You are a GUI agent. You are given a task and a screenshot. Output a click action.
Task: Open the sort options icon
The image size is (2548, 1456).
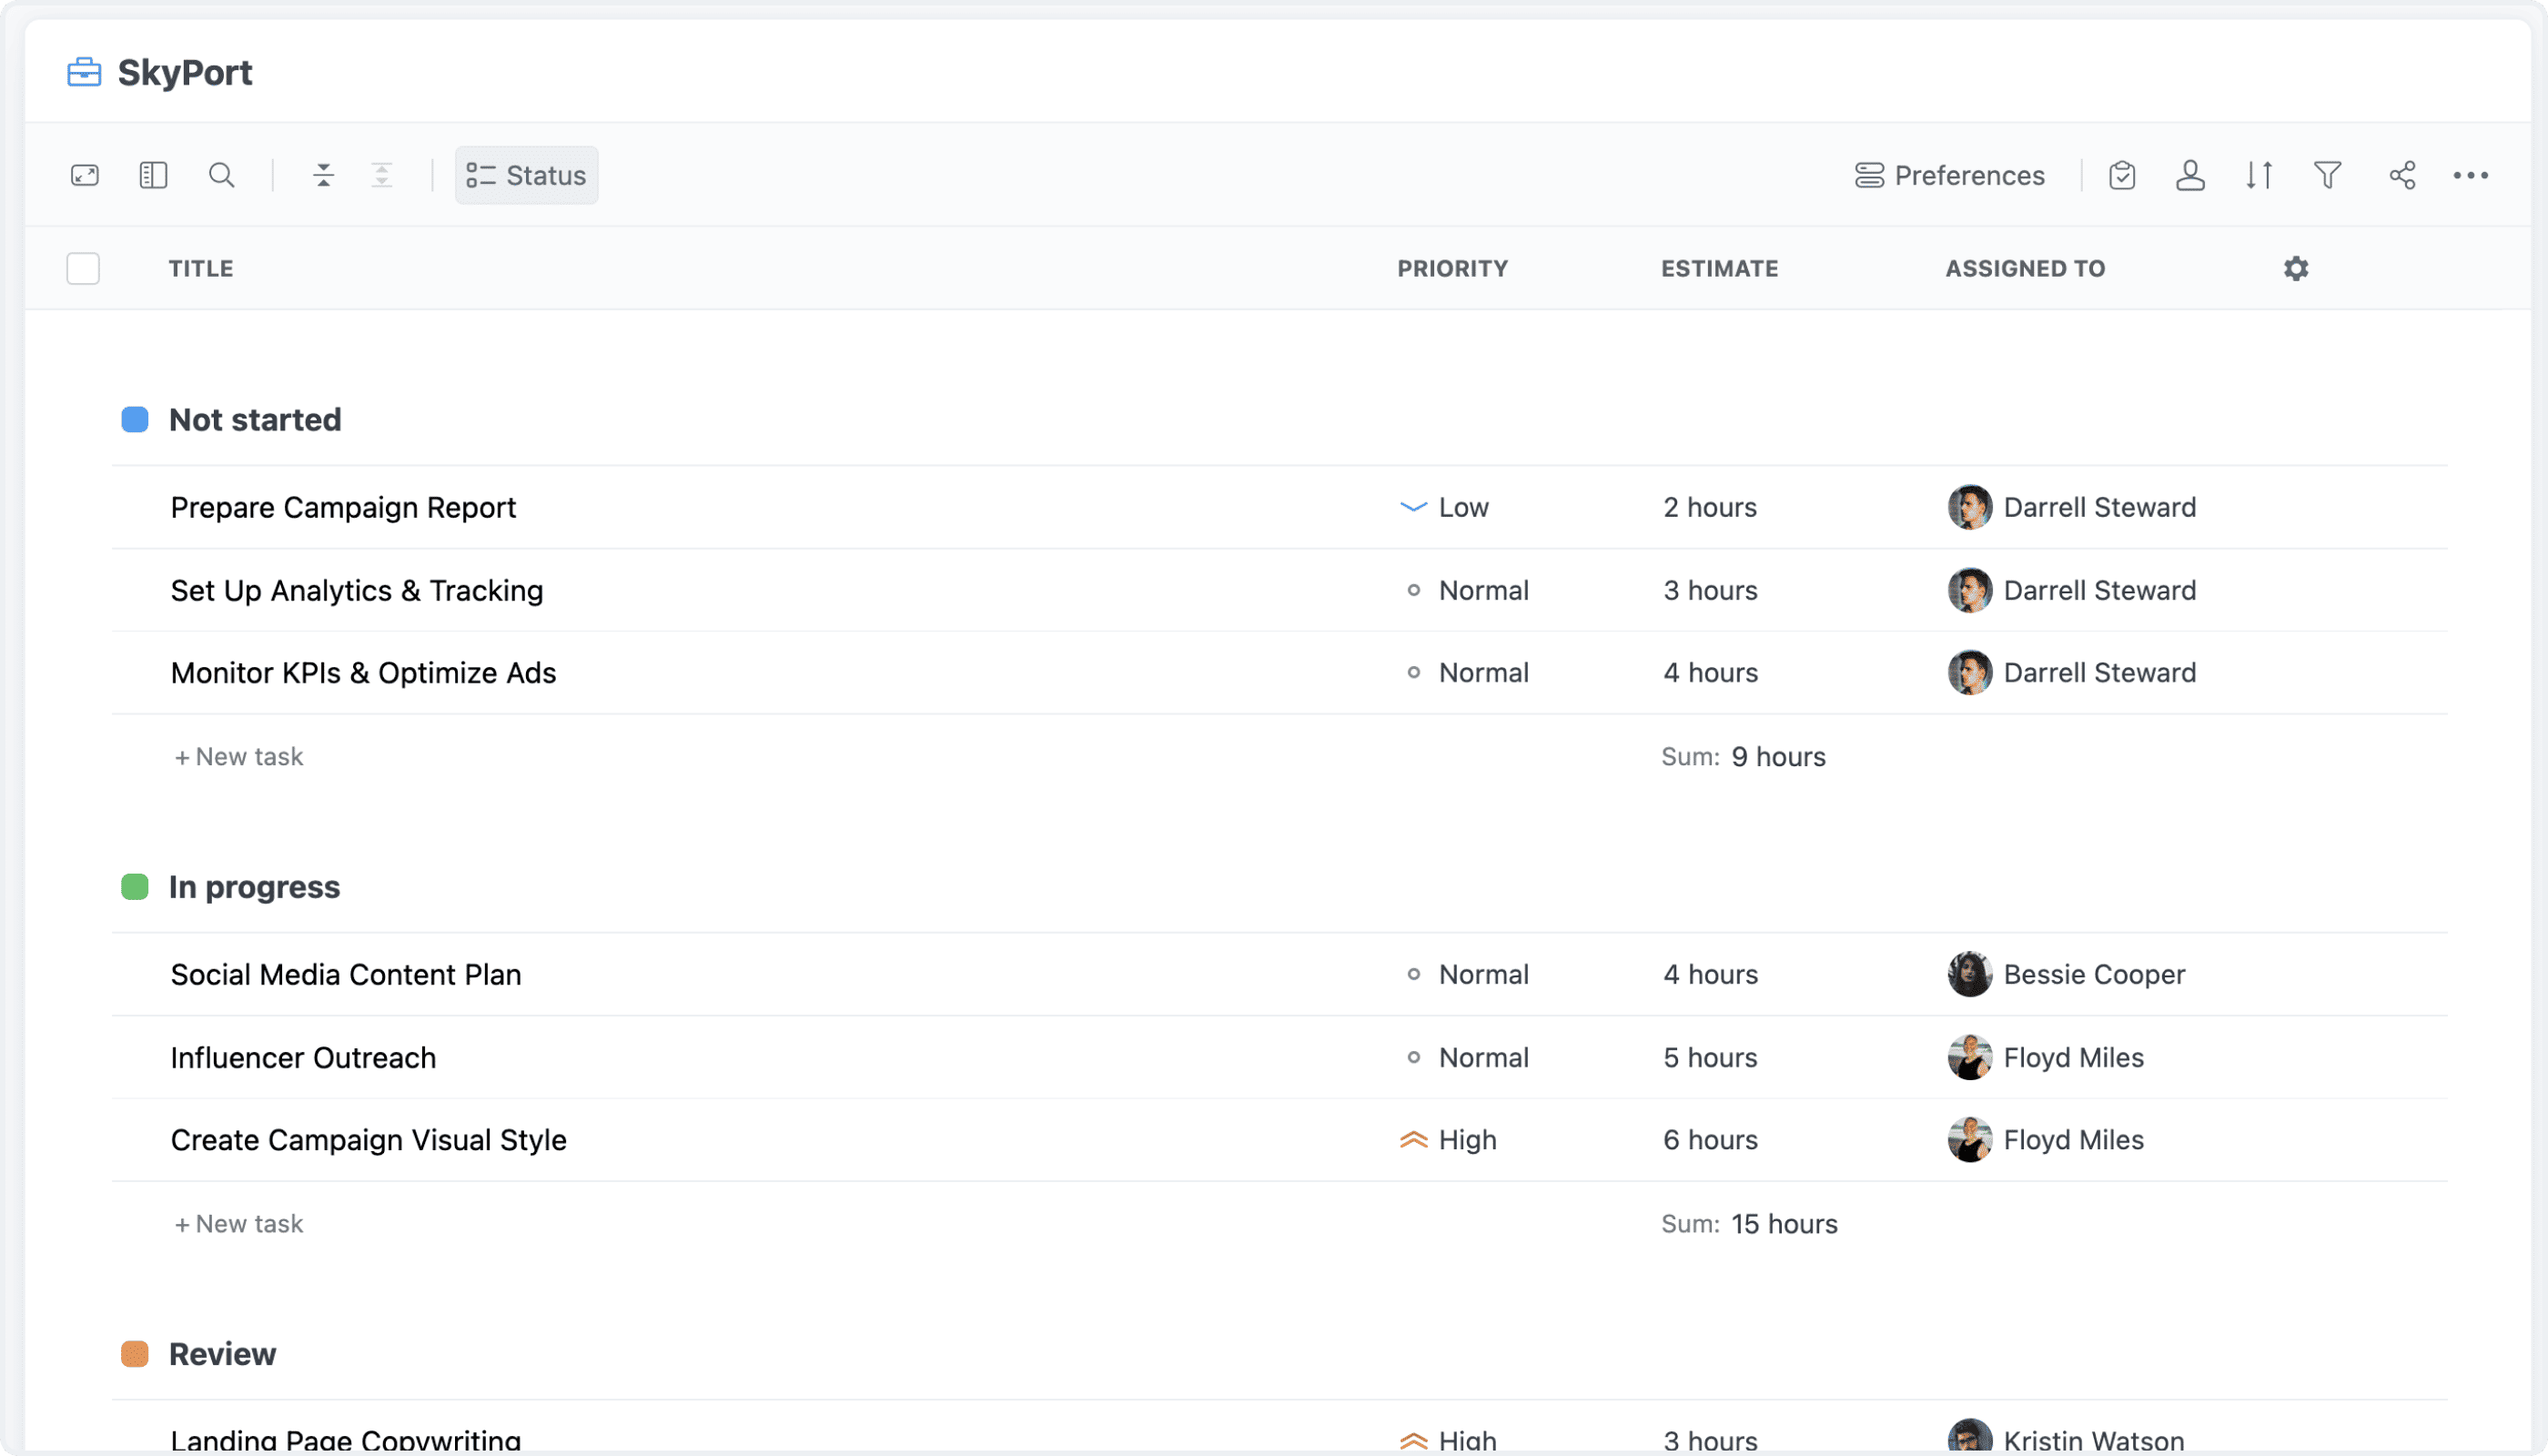(2258, 175)
